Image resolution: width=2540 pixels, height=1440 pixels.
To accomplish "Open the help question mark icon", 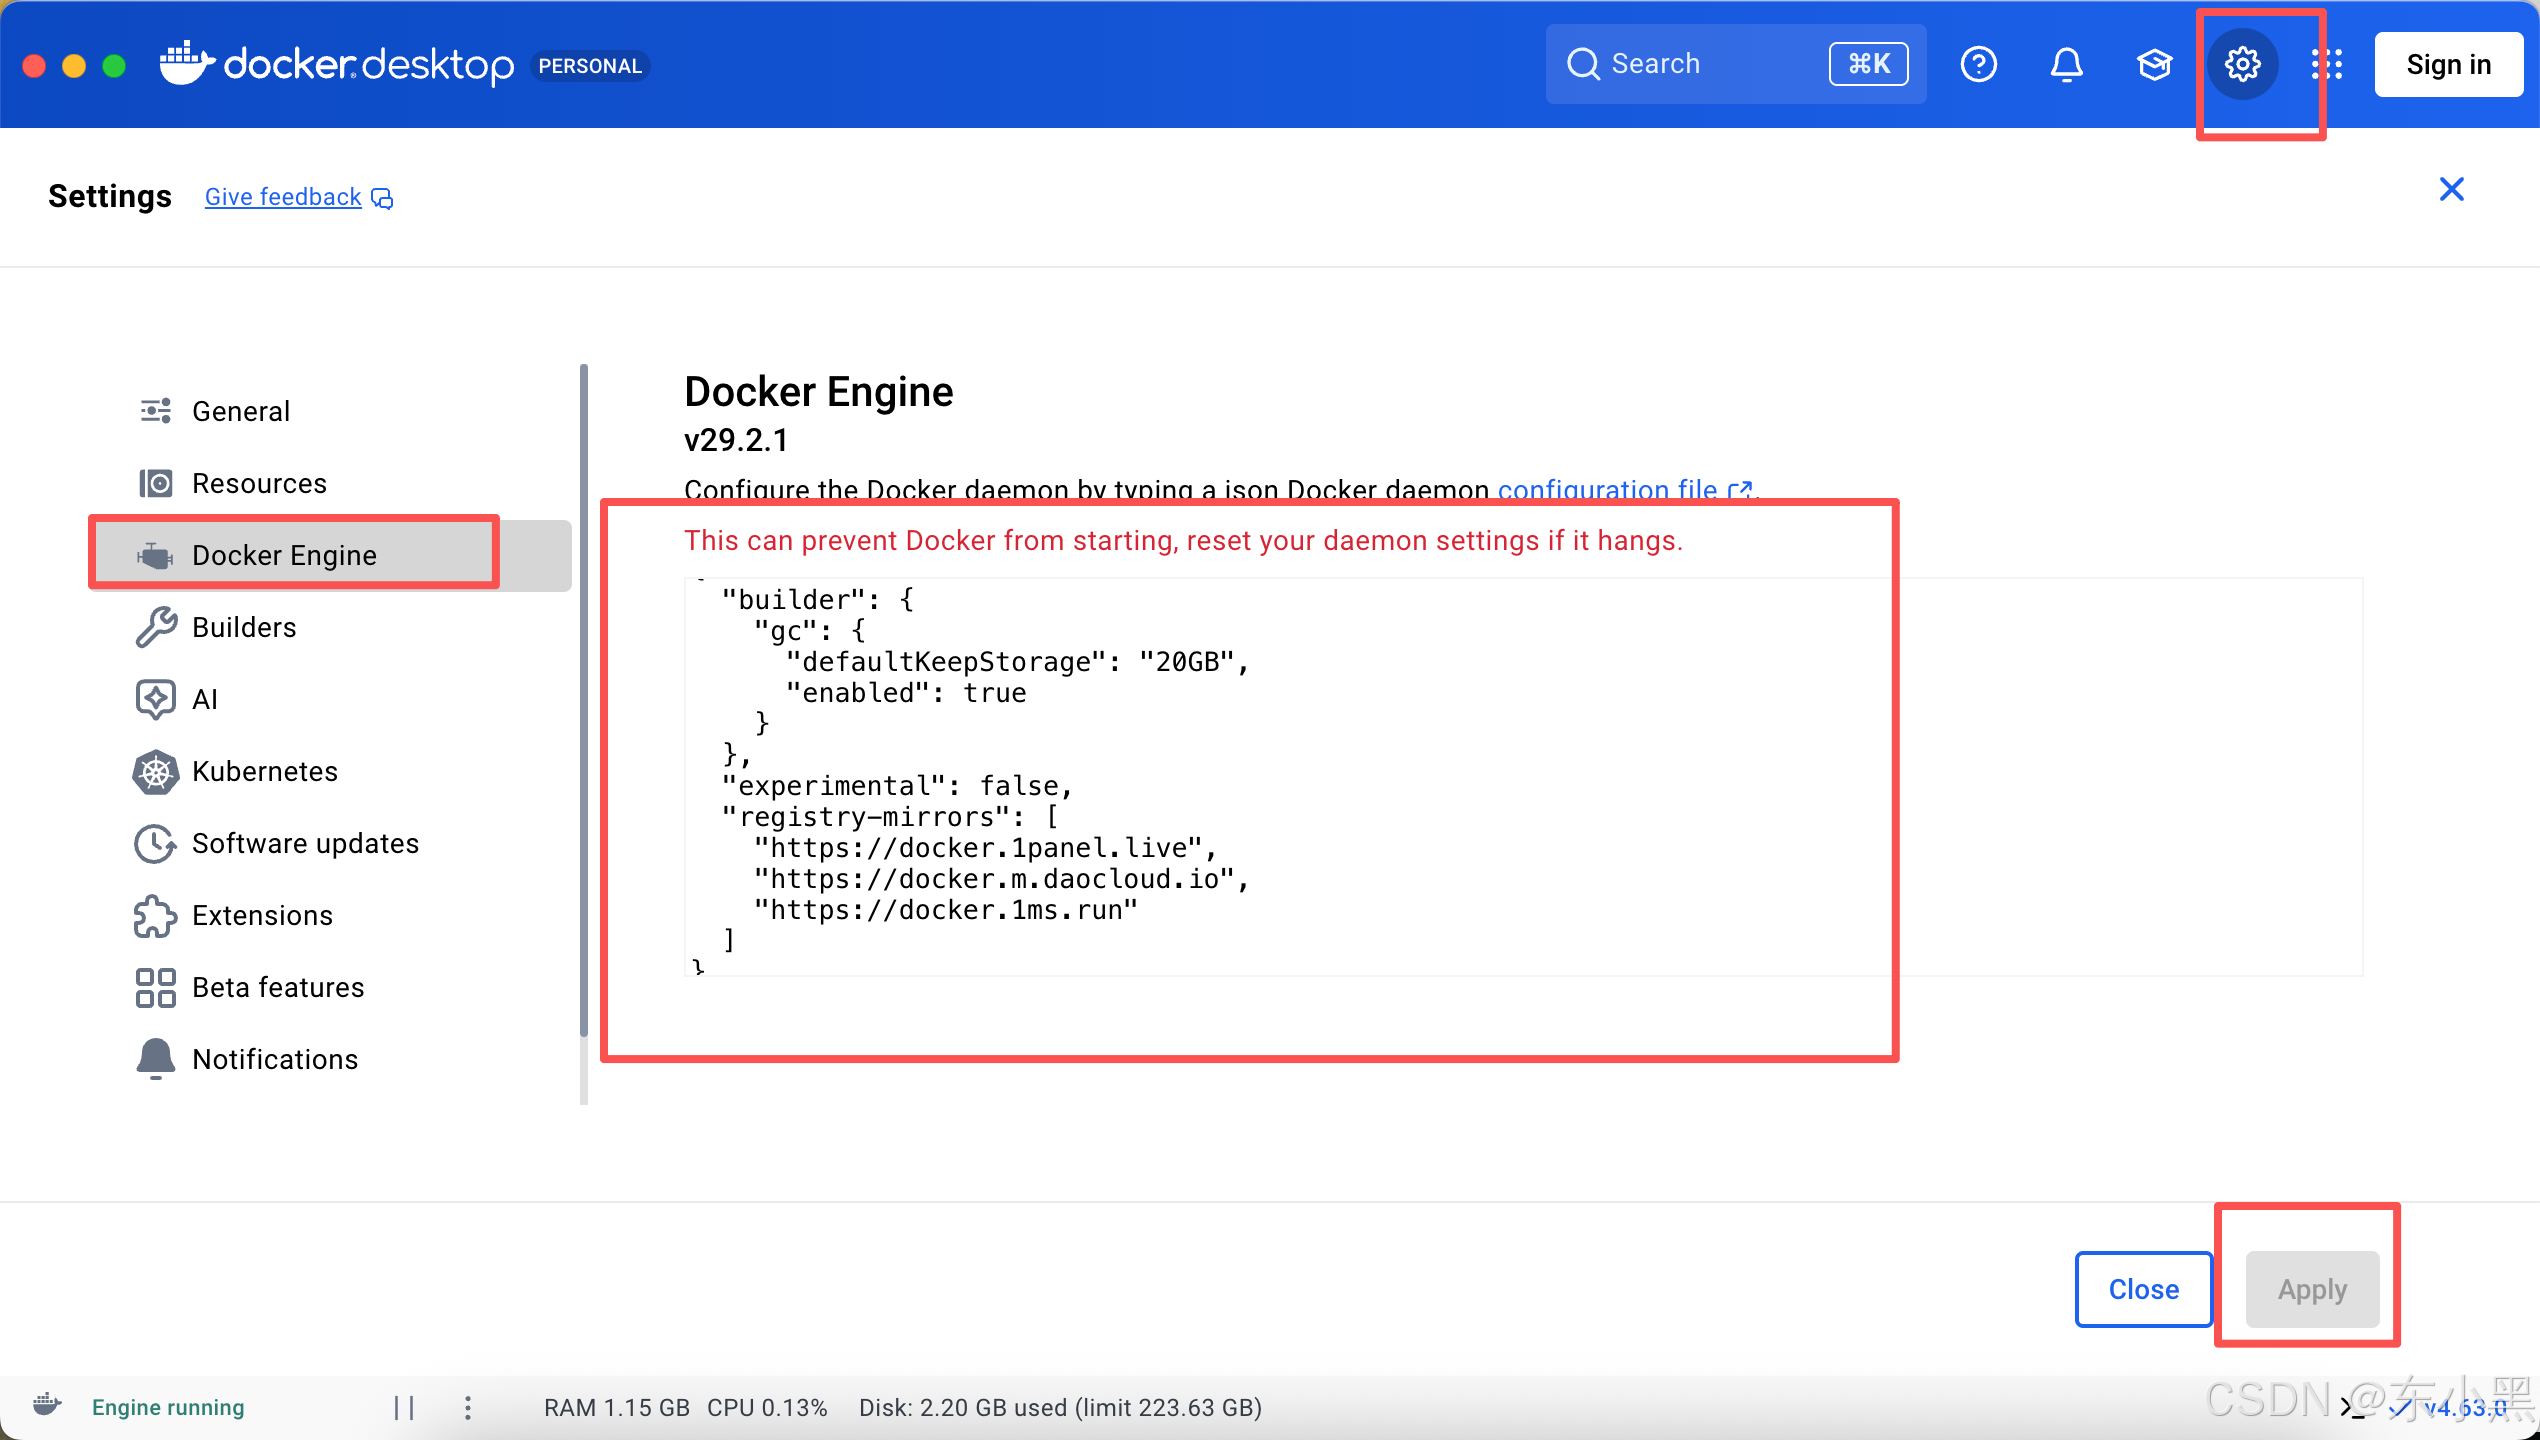I will pos(1978,65).
